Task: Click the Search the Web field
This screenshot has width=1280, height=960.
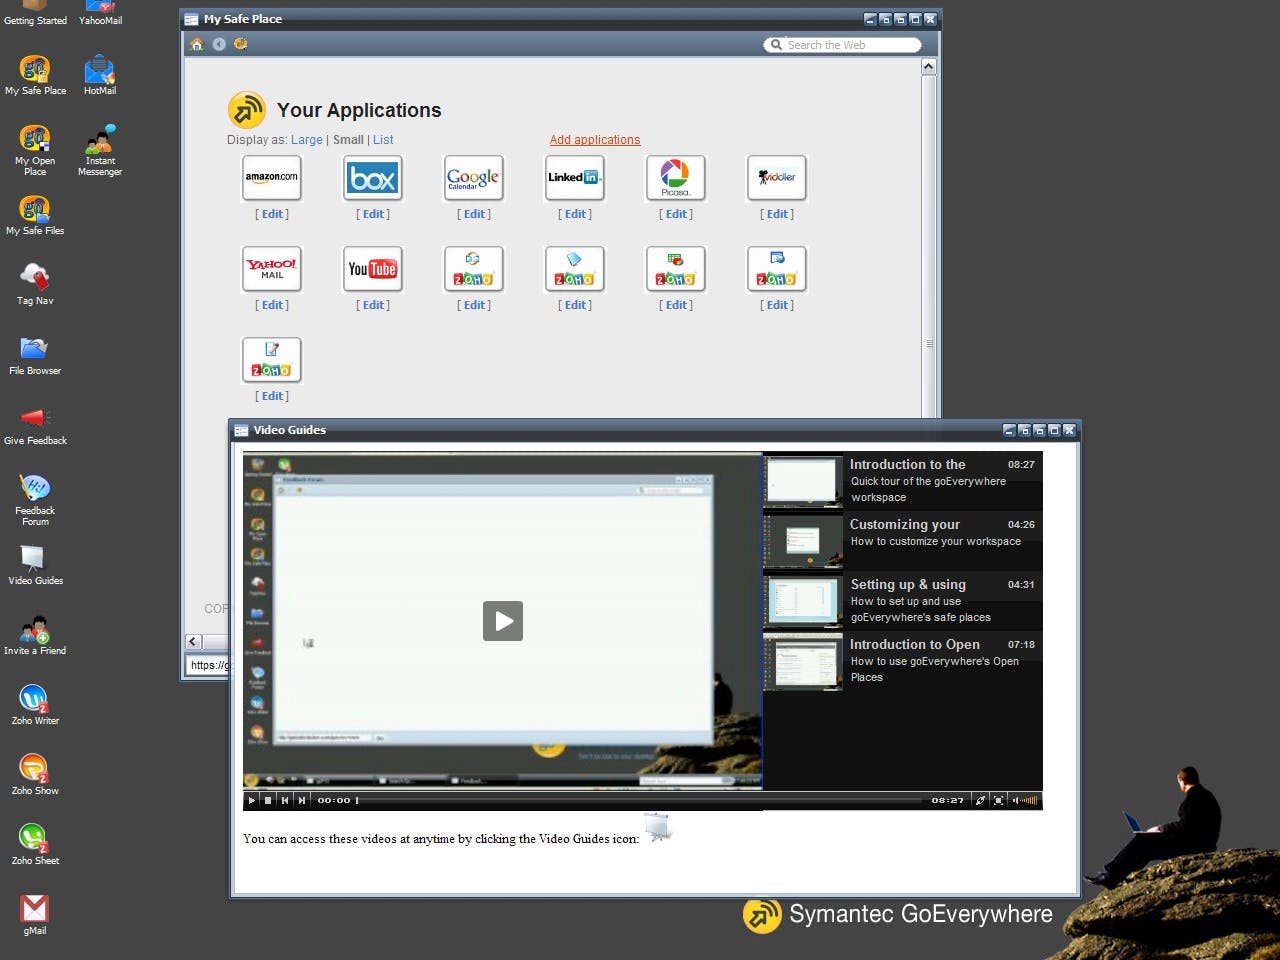Action: pos(842,45)
